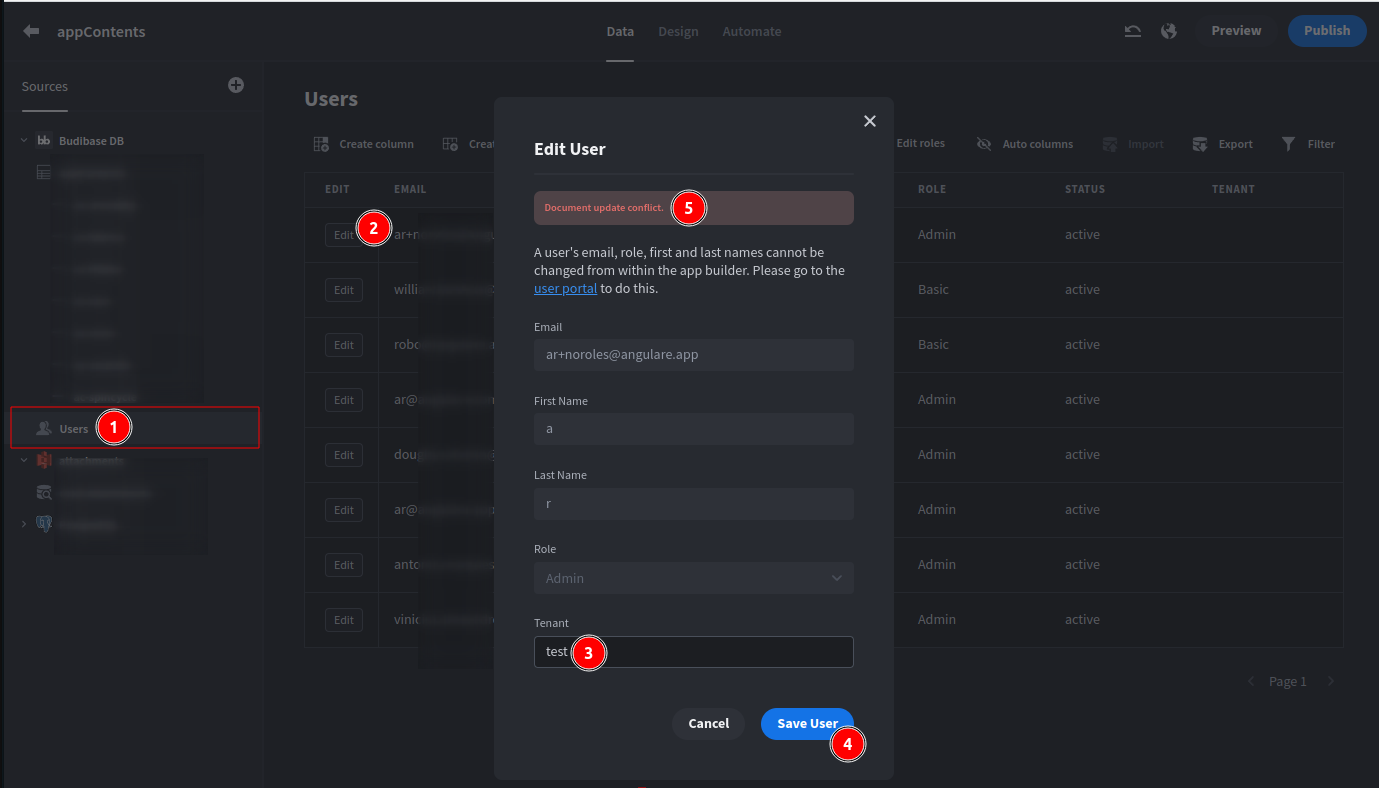Open the globe icon near Preview

(1169, 31)
